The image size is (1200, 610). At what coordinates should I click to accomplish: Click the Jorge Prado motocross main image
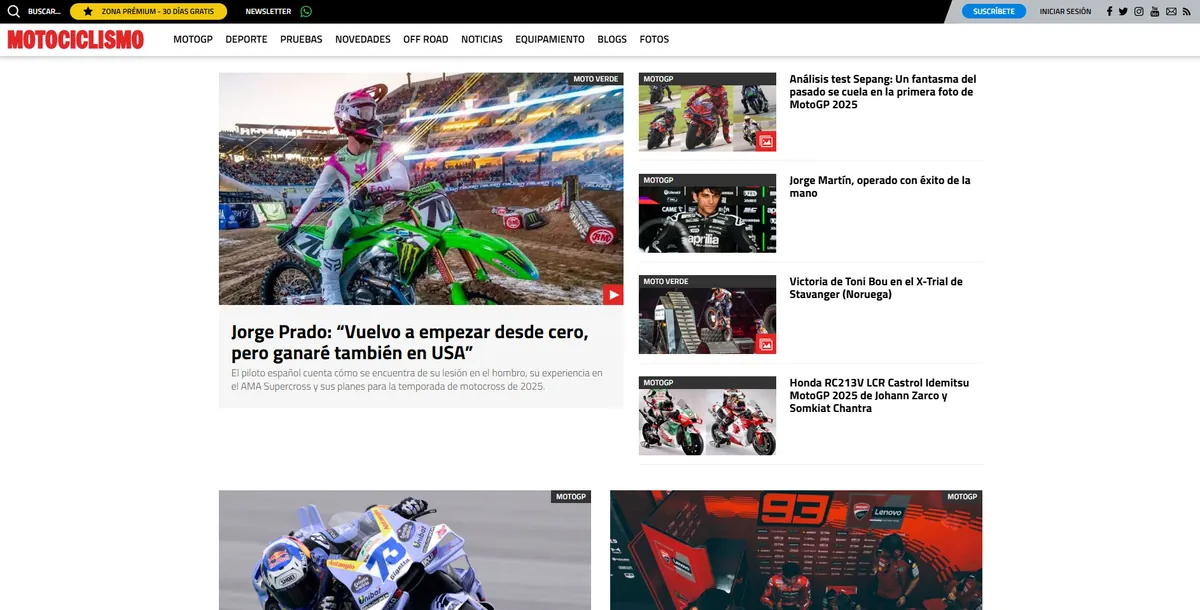coord(421,188)
